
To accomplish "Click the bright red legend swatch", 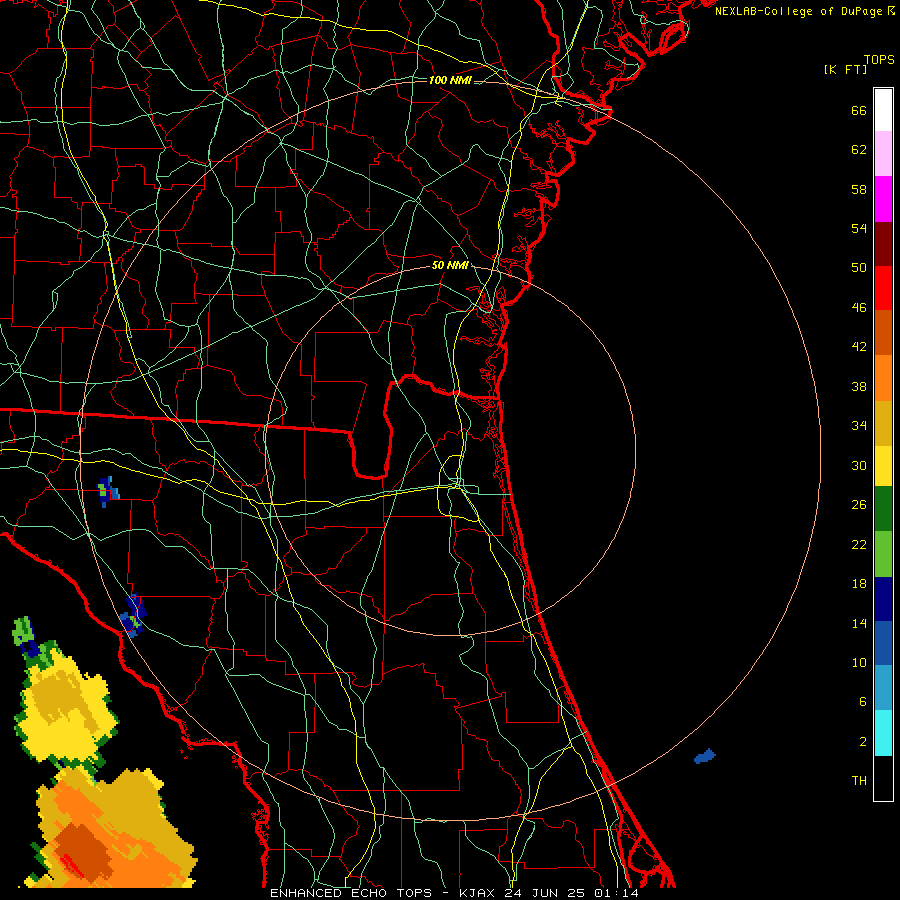I will [883, 288].
